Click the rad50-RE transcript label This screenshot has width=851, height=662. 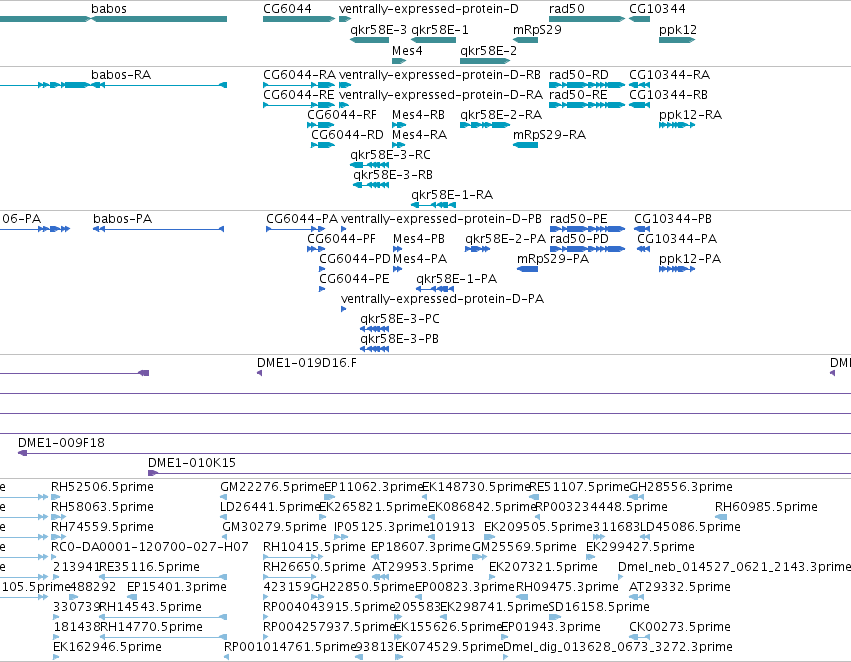(x=578, y=94)
